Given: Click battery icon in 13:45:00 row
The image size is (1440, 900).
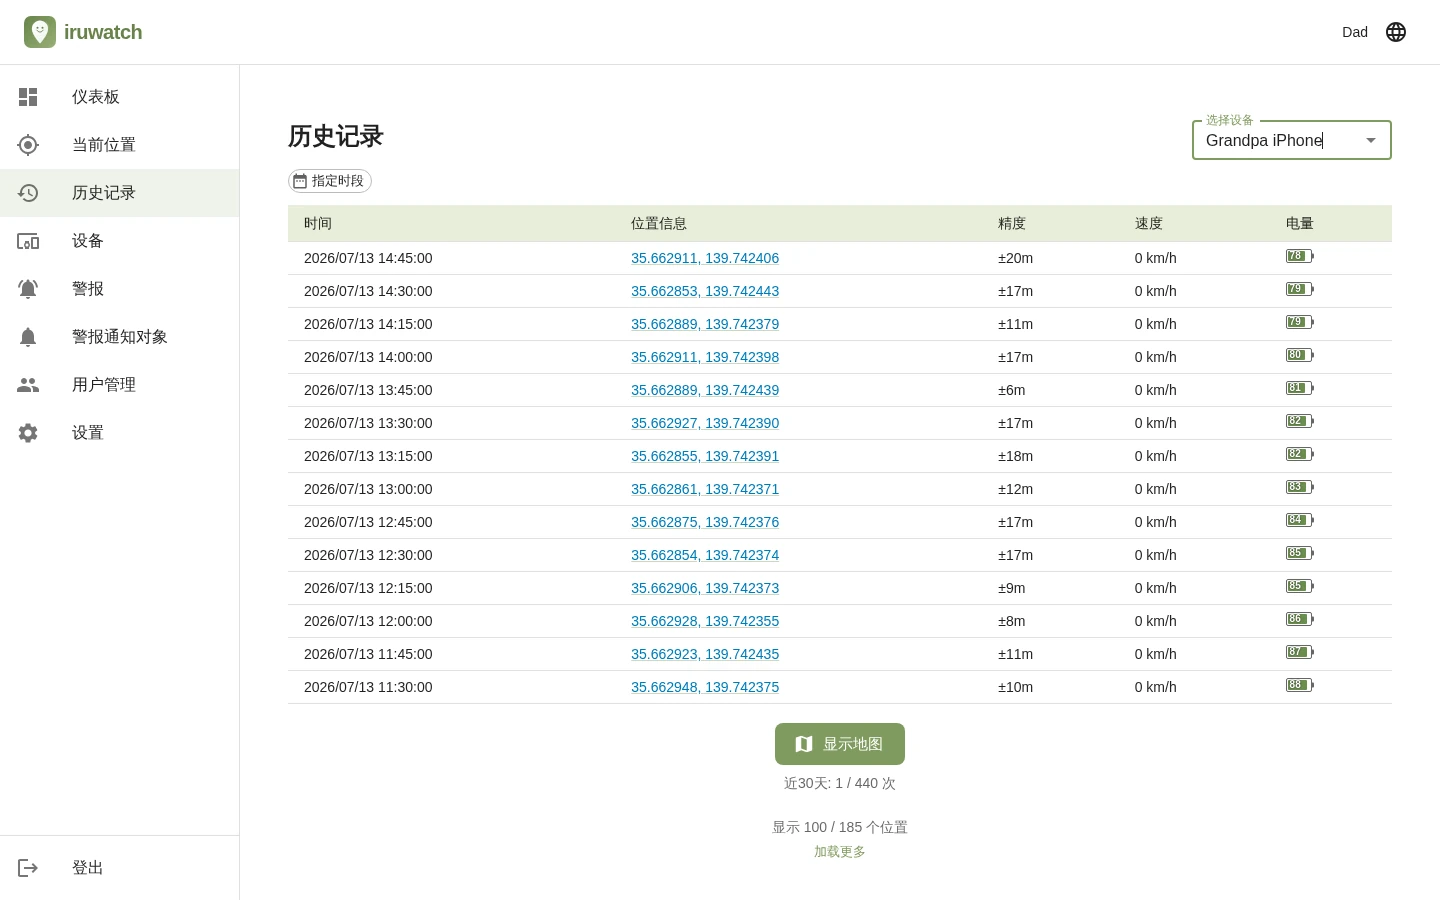Looking at the screenshot, I should coord(1300,388).
